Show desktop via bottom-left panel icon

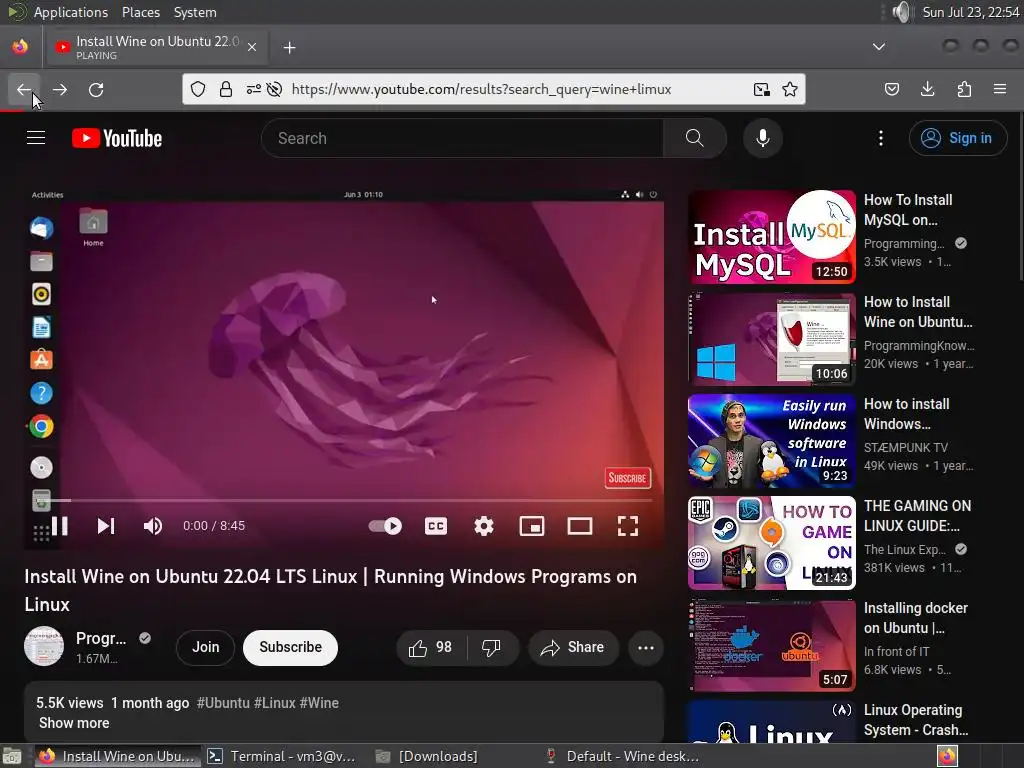(x=12, y=756)
